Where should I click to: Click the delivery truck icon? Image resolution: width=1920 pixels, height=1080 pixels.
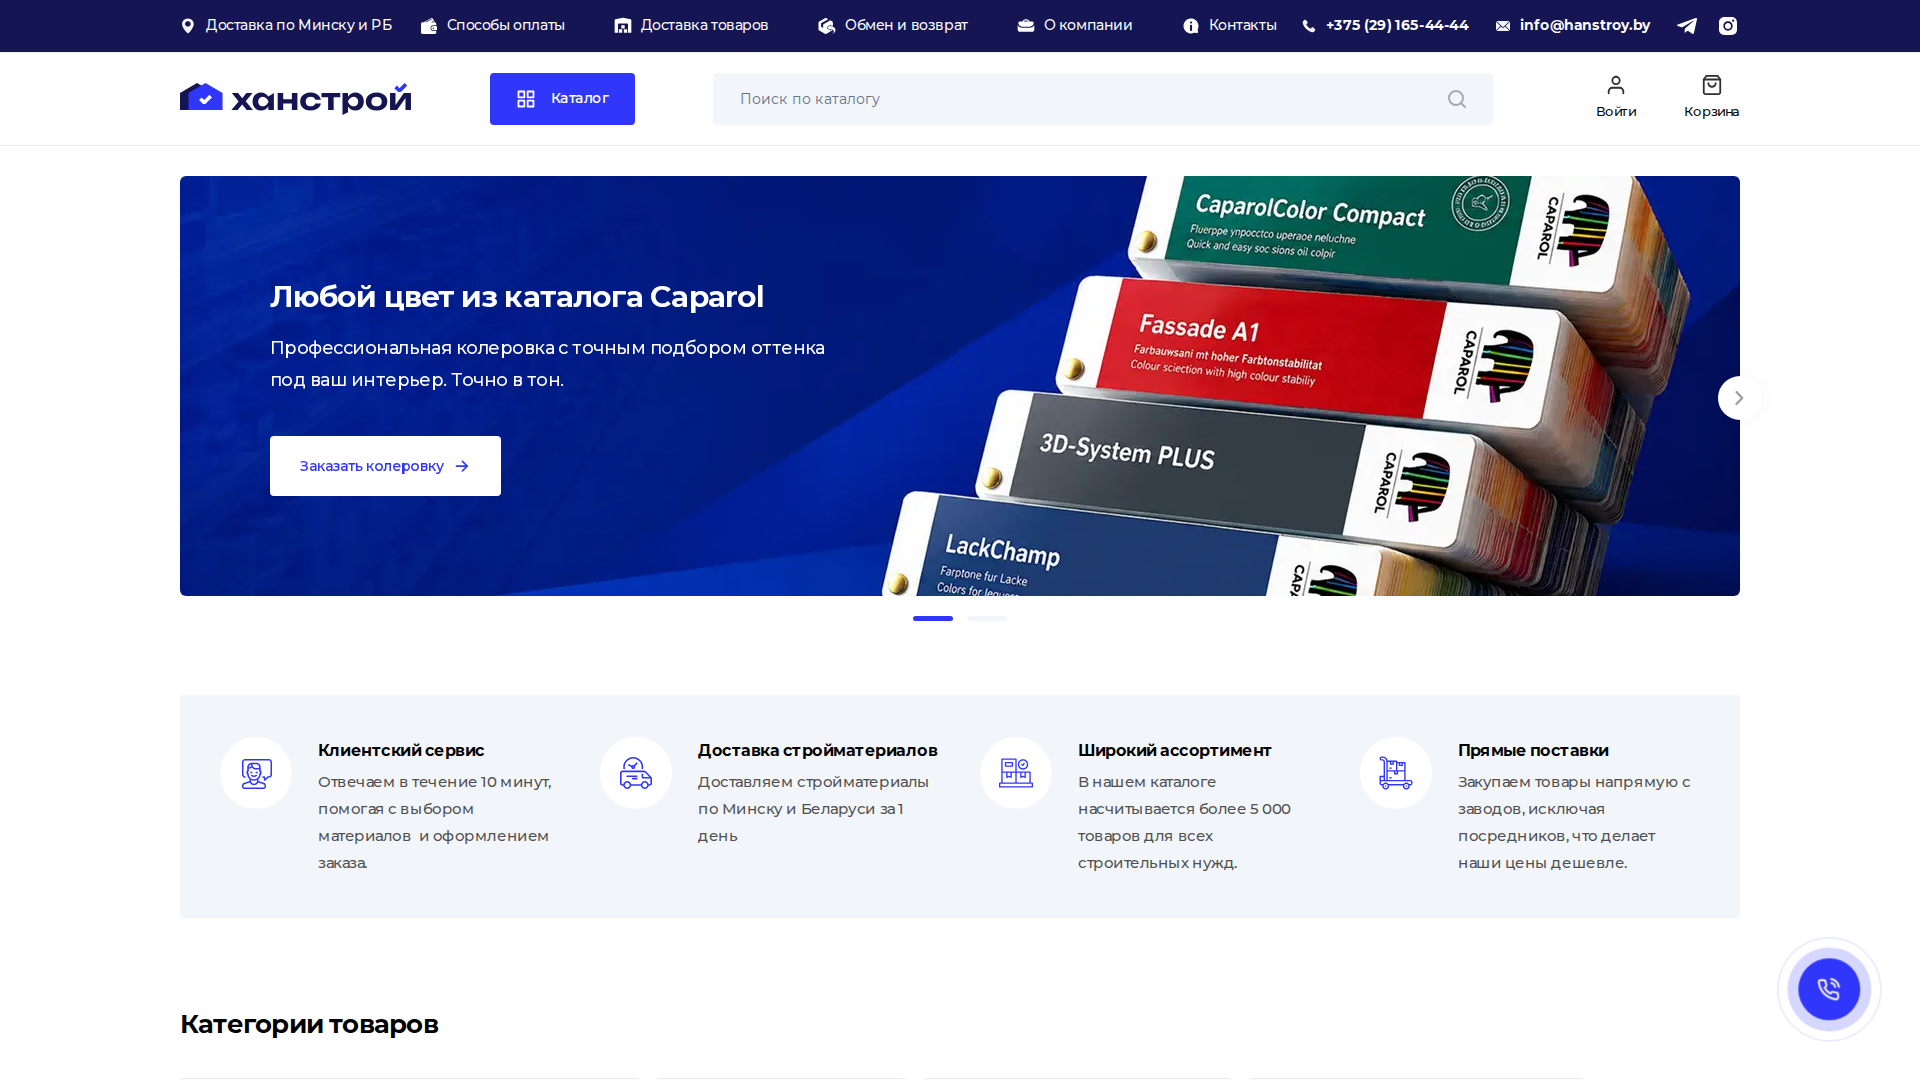(636, 773)
